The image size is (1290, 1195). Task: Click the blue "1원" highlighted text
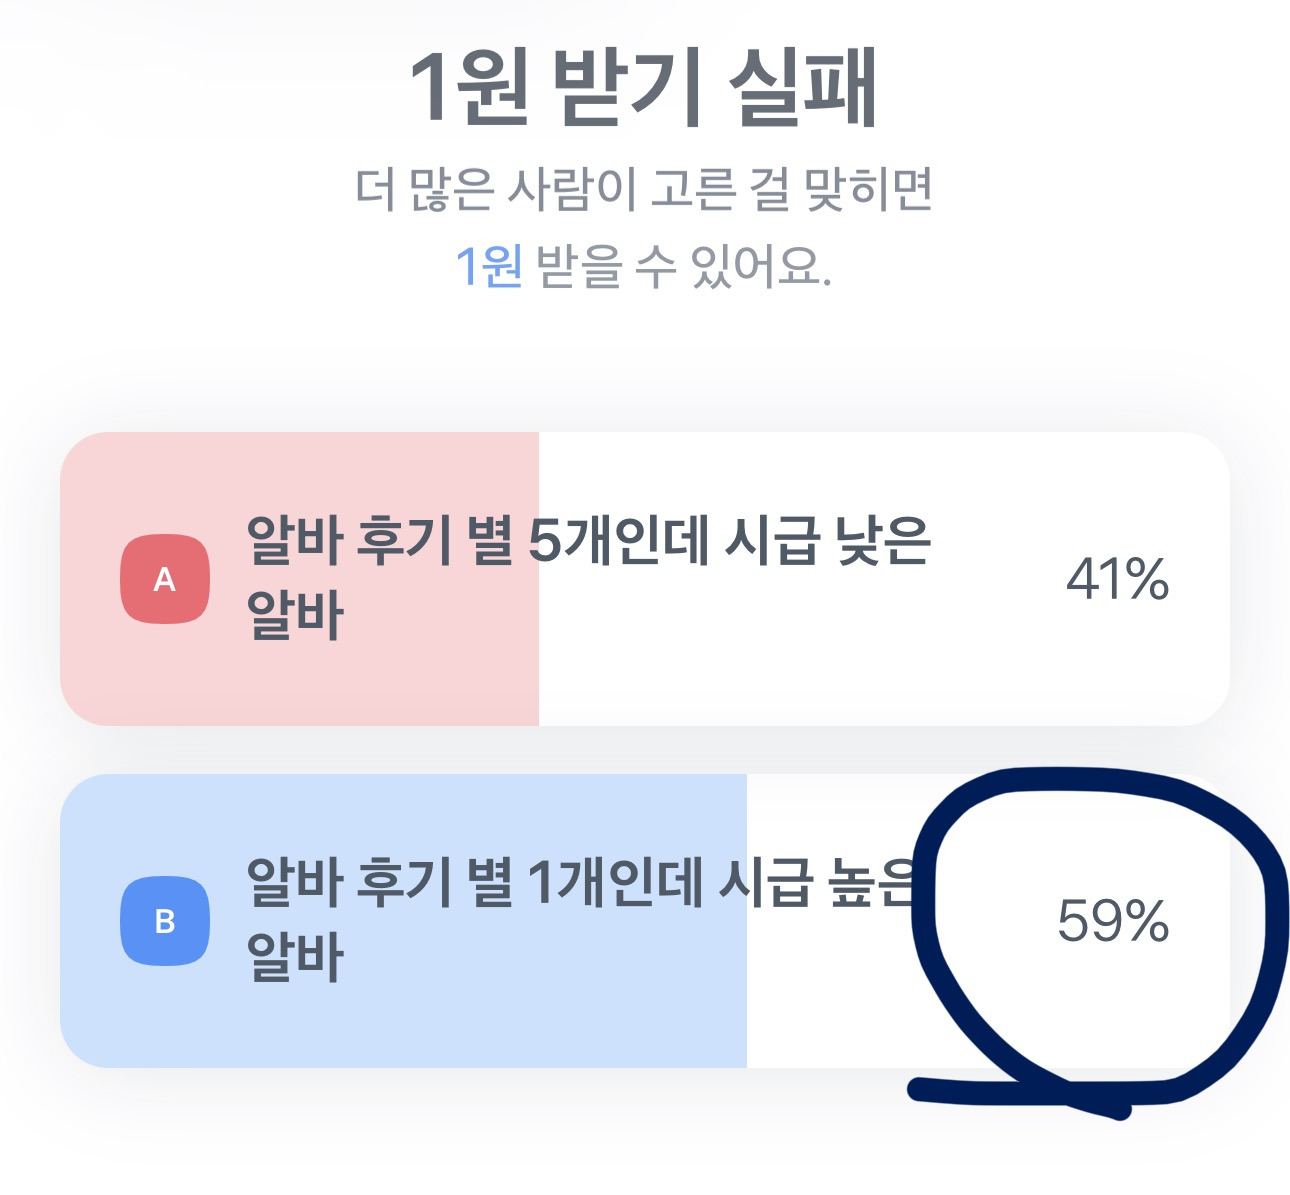tap(488, 267)
